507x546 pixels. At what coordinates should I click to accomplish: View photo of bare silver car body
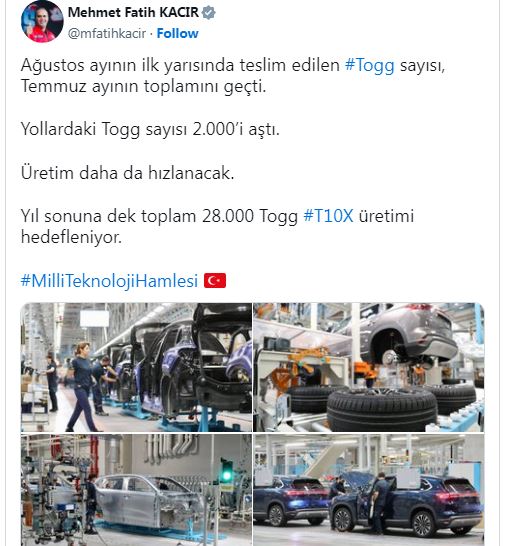pos(136,490)
